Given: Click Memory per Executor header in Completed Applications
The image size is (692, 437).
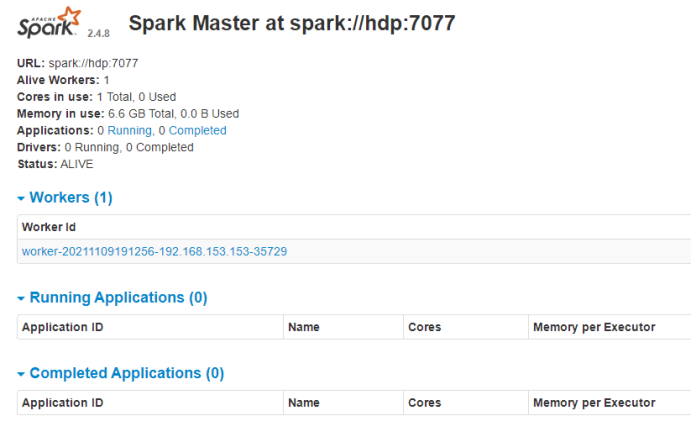Looking at the screenshot, I should (594, 403).
